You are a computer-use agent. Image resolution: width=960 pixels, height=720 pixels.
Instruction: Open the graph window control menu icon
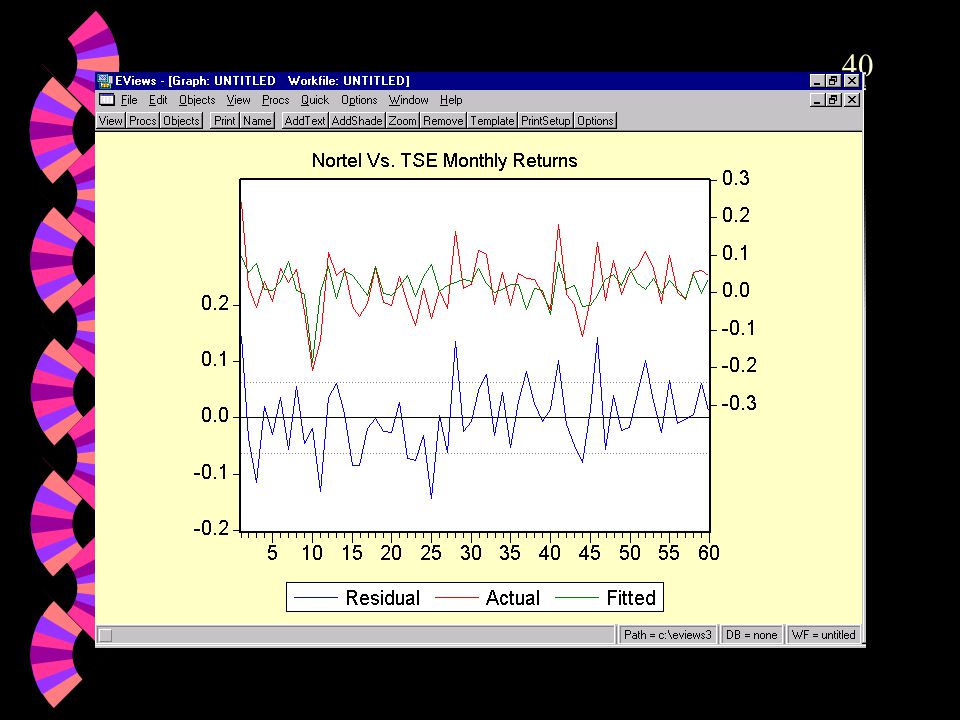pyautogui.click(x=107, y=100)
